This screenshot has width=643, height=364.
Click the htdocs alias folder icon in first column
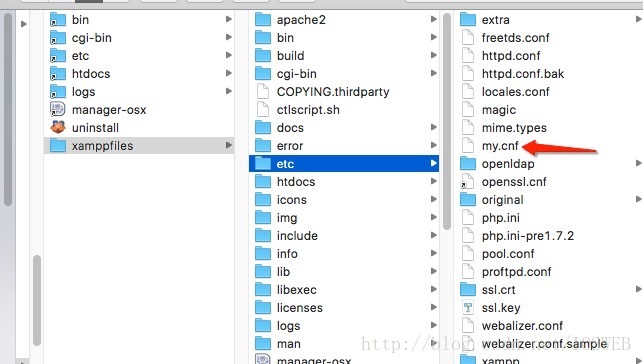click(58, 74)
